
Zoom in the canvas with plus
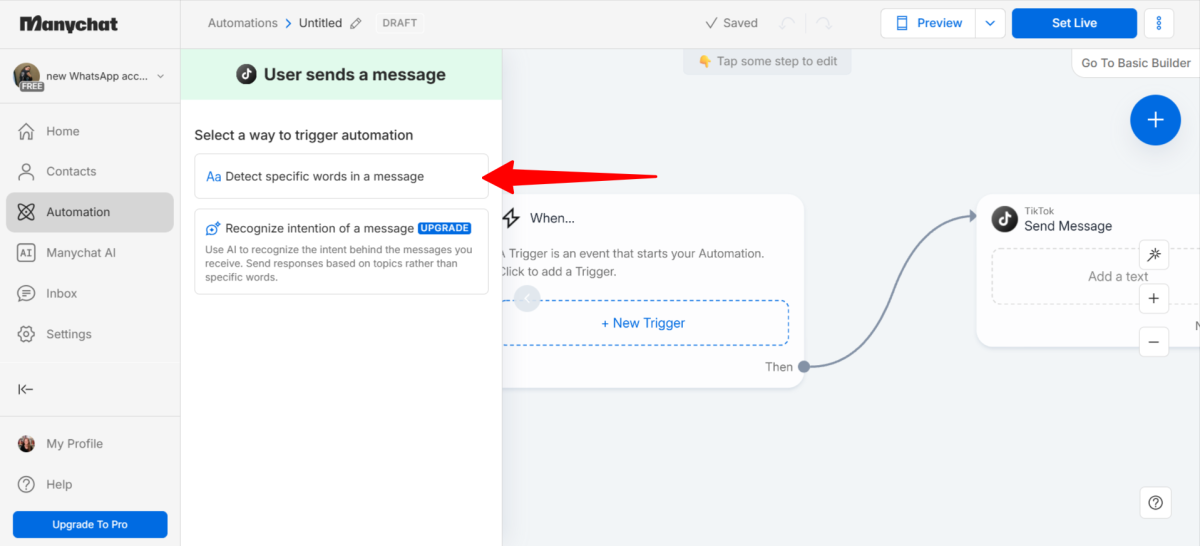point(1153,298)
